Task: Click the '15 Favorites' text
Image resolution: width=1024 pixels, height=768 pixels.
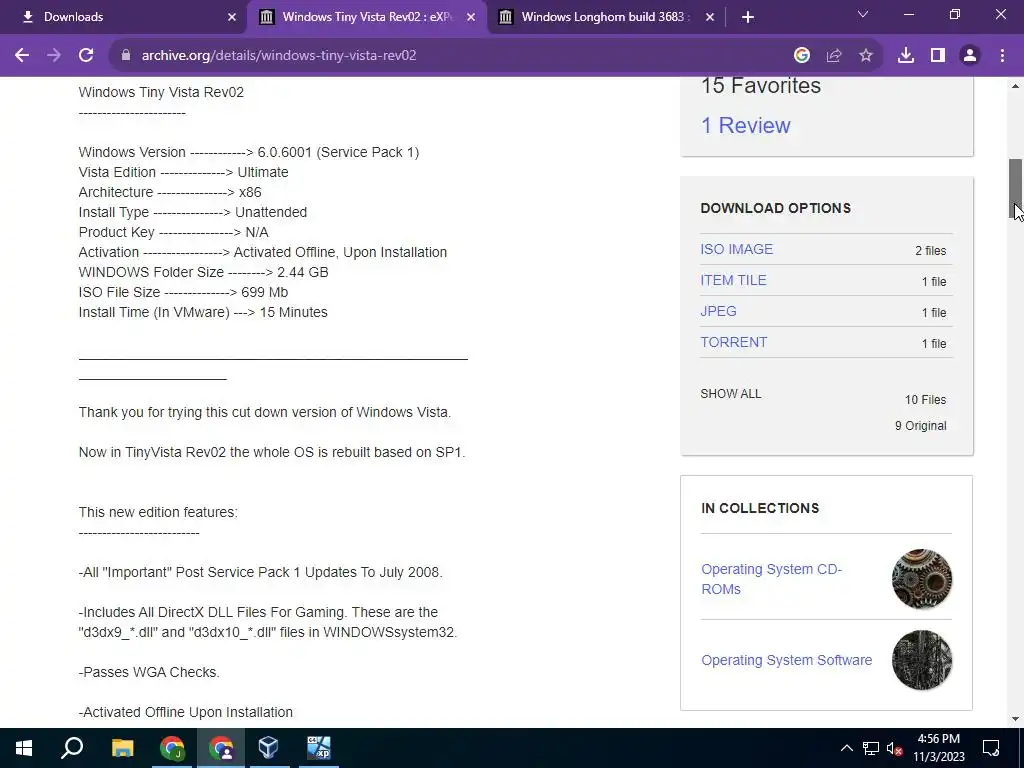Action: pos(761,86)
